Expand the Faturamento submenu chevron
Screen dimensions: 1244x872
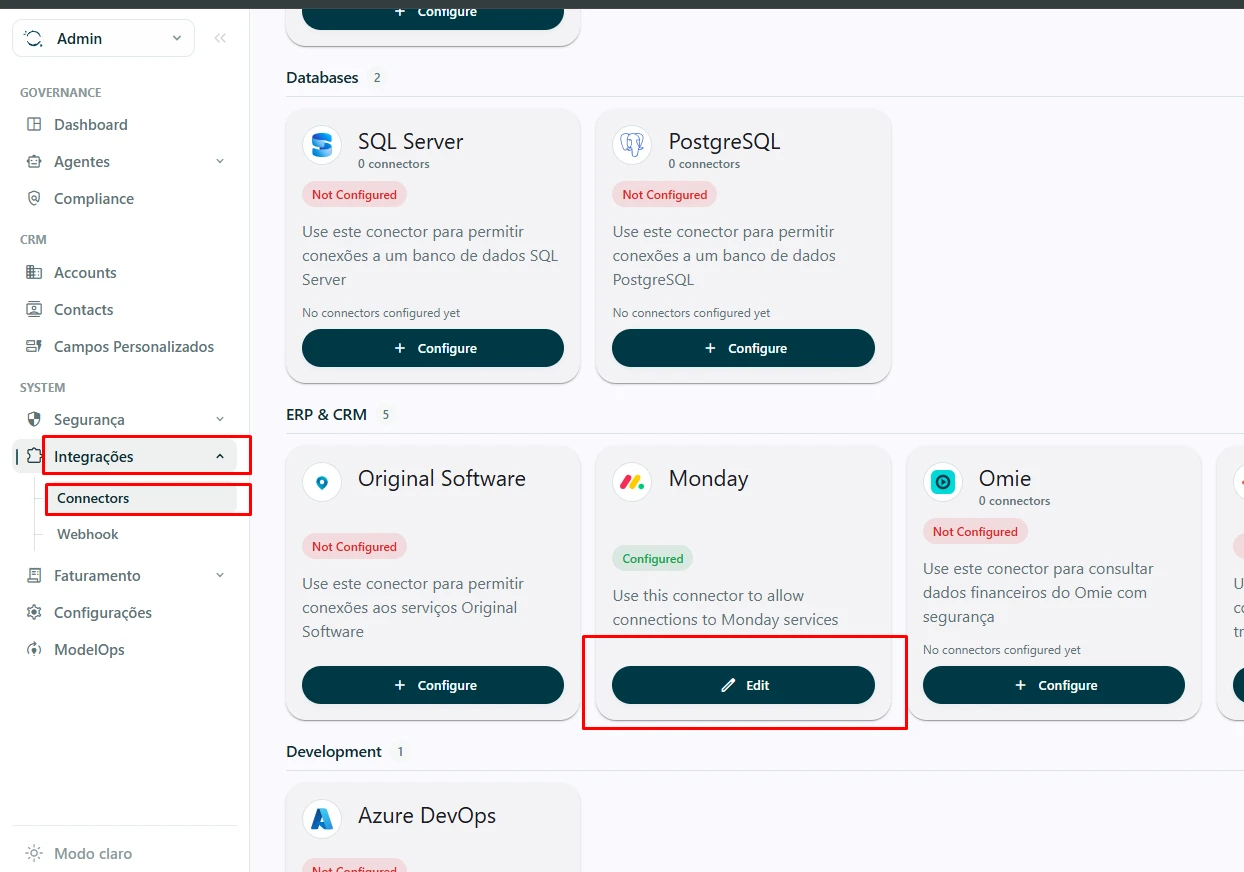tap(220, 575)
